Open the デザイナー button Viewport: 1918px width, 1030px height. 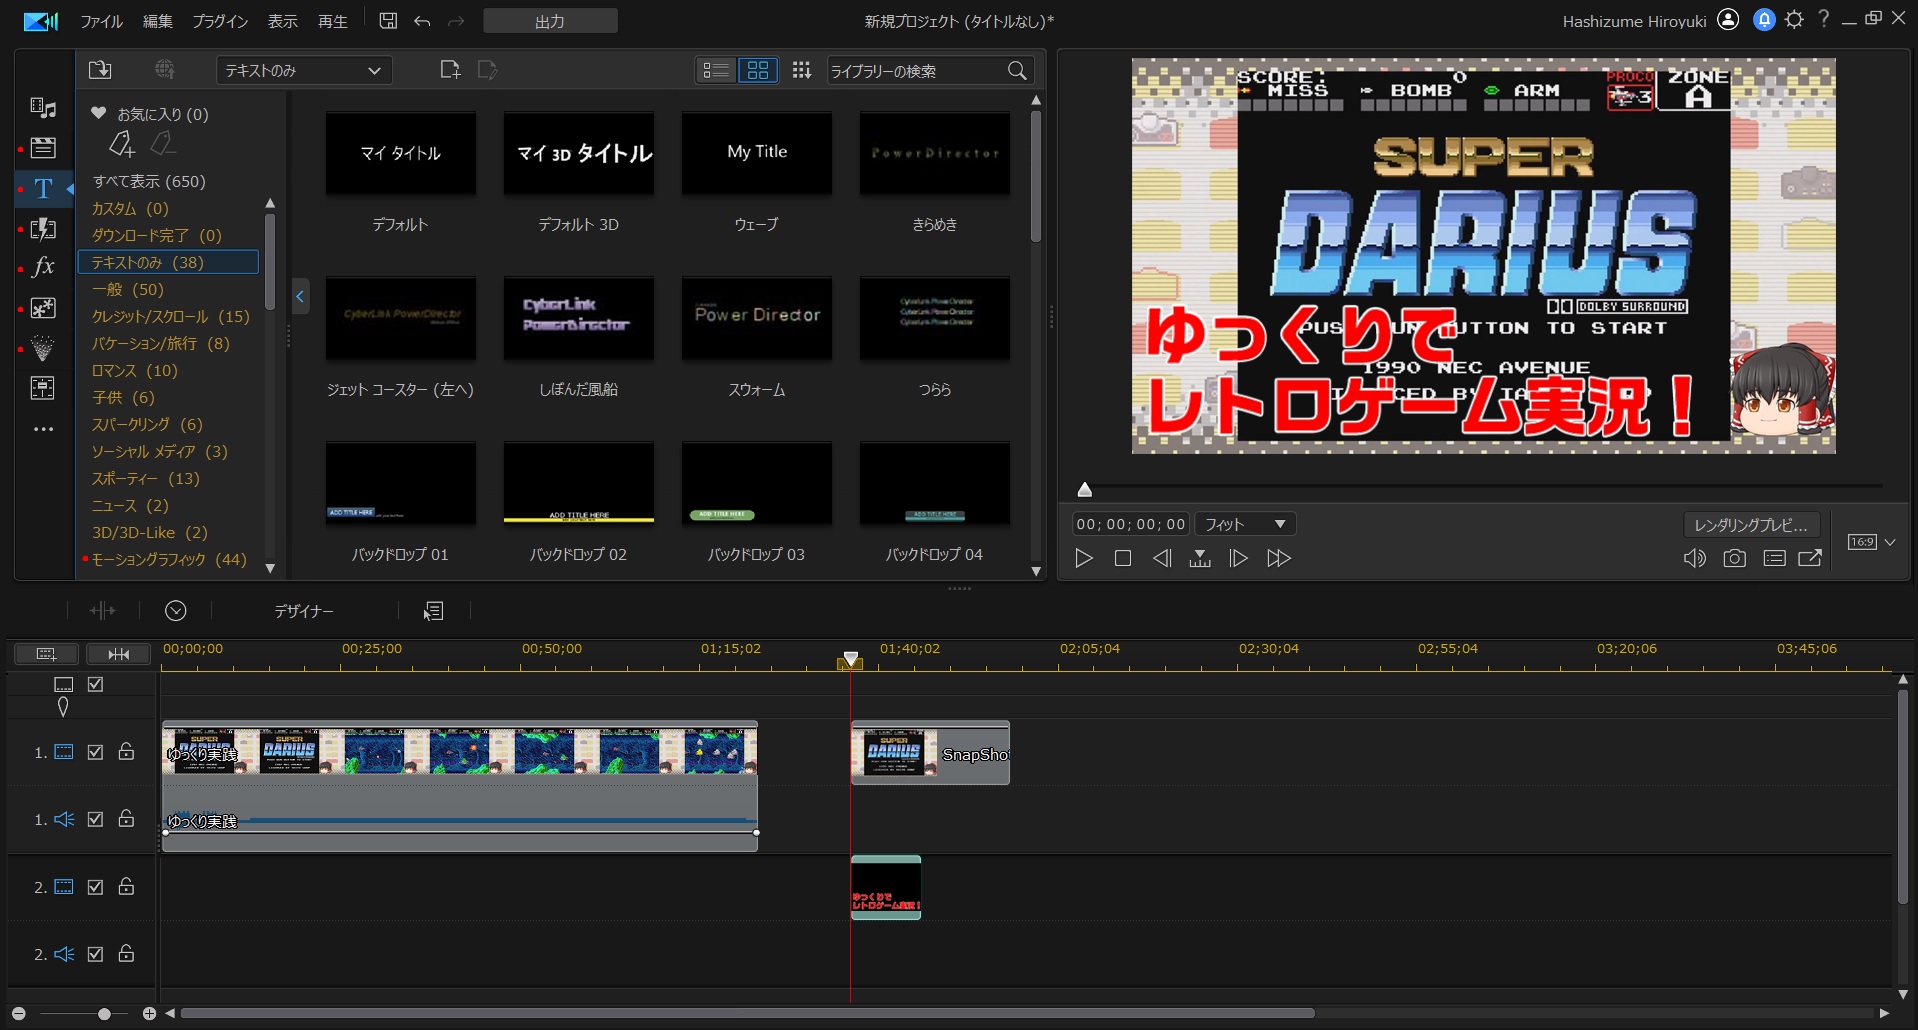304,611
